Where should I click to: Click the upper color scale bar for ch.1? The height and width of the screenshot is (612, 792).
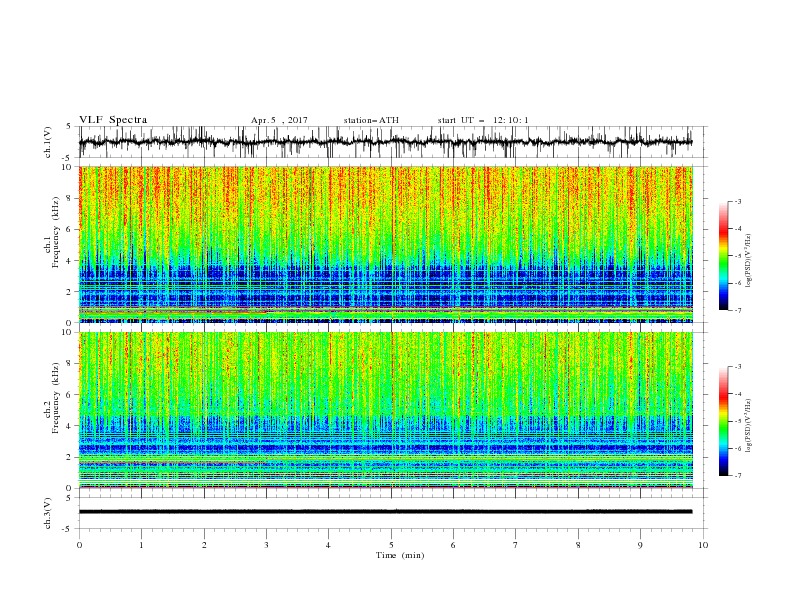pos(723,256)
